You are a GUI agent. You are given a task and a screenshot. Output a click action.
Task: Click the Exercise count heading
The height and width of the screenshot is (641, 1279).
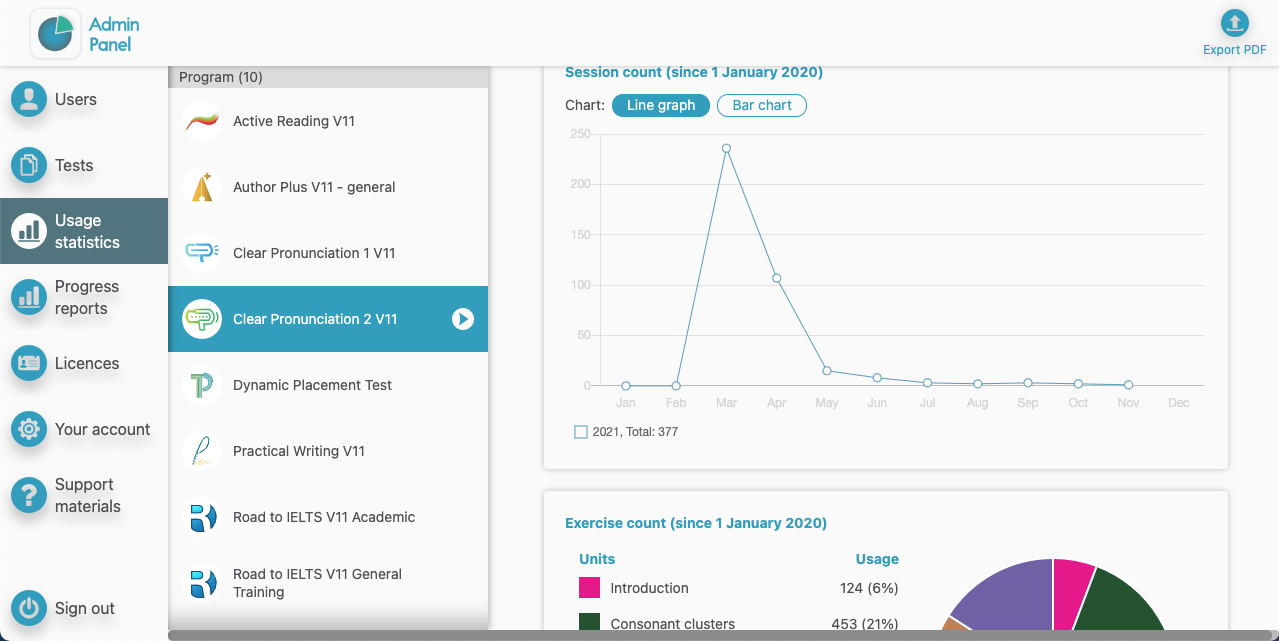pos(696,523)
